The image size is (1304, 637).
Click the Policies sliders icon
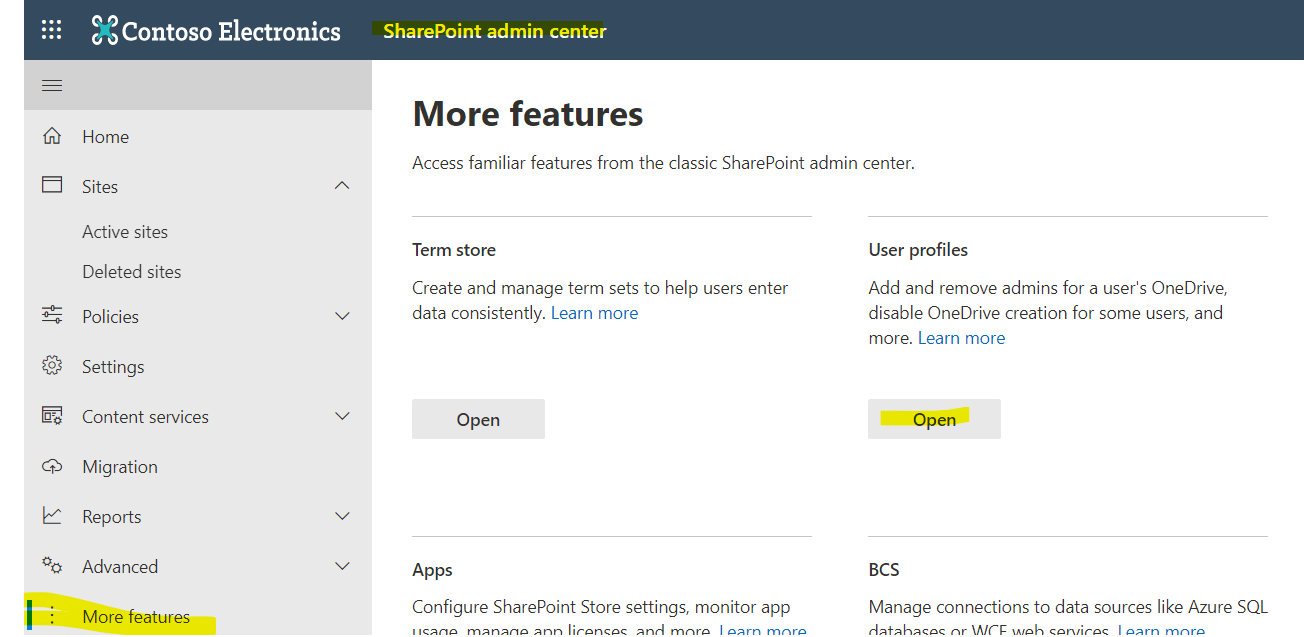[52, 316]
